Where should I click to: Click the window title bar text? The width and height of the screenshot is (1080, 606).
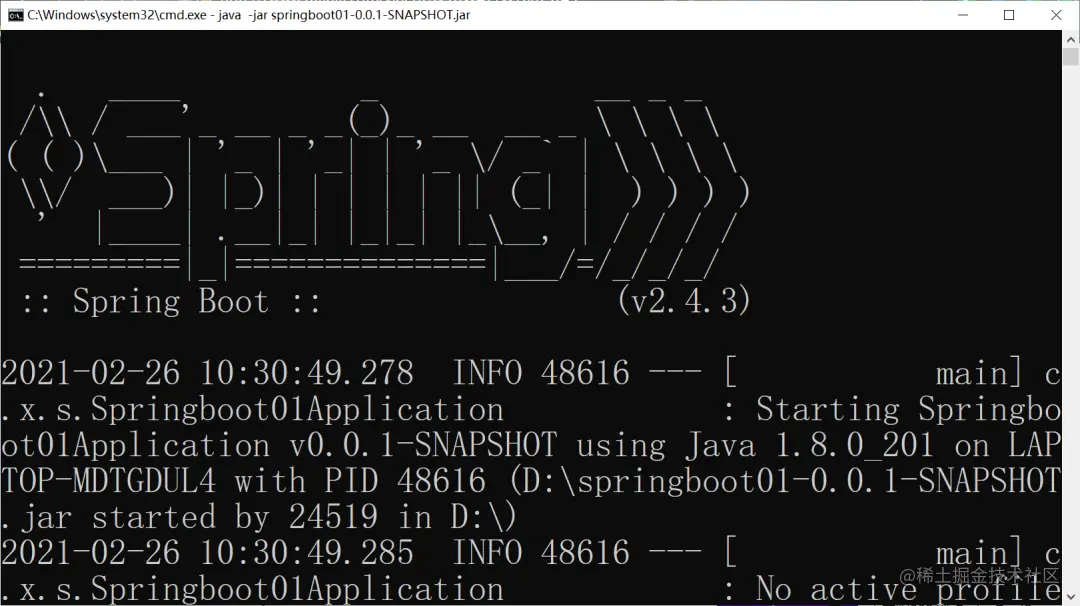[x=249, y=15]
